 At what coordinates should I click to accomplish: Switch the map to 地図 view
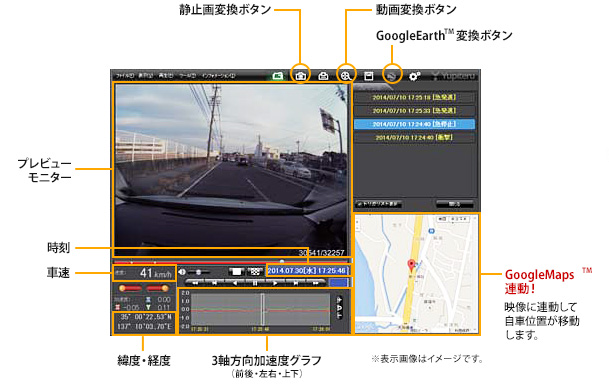442,219
